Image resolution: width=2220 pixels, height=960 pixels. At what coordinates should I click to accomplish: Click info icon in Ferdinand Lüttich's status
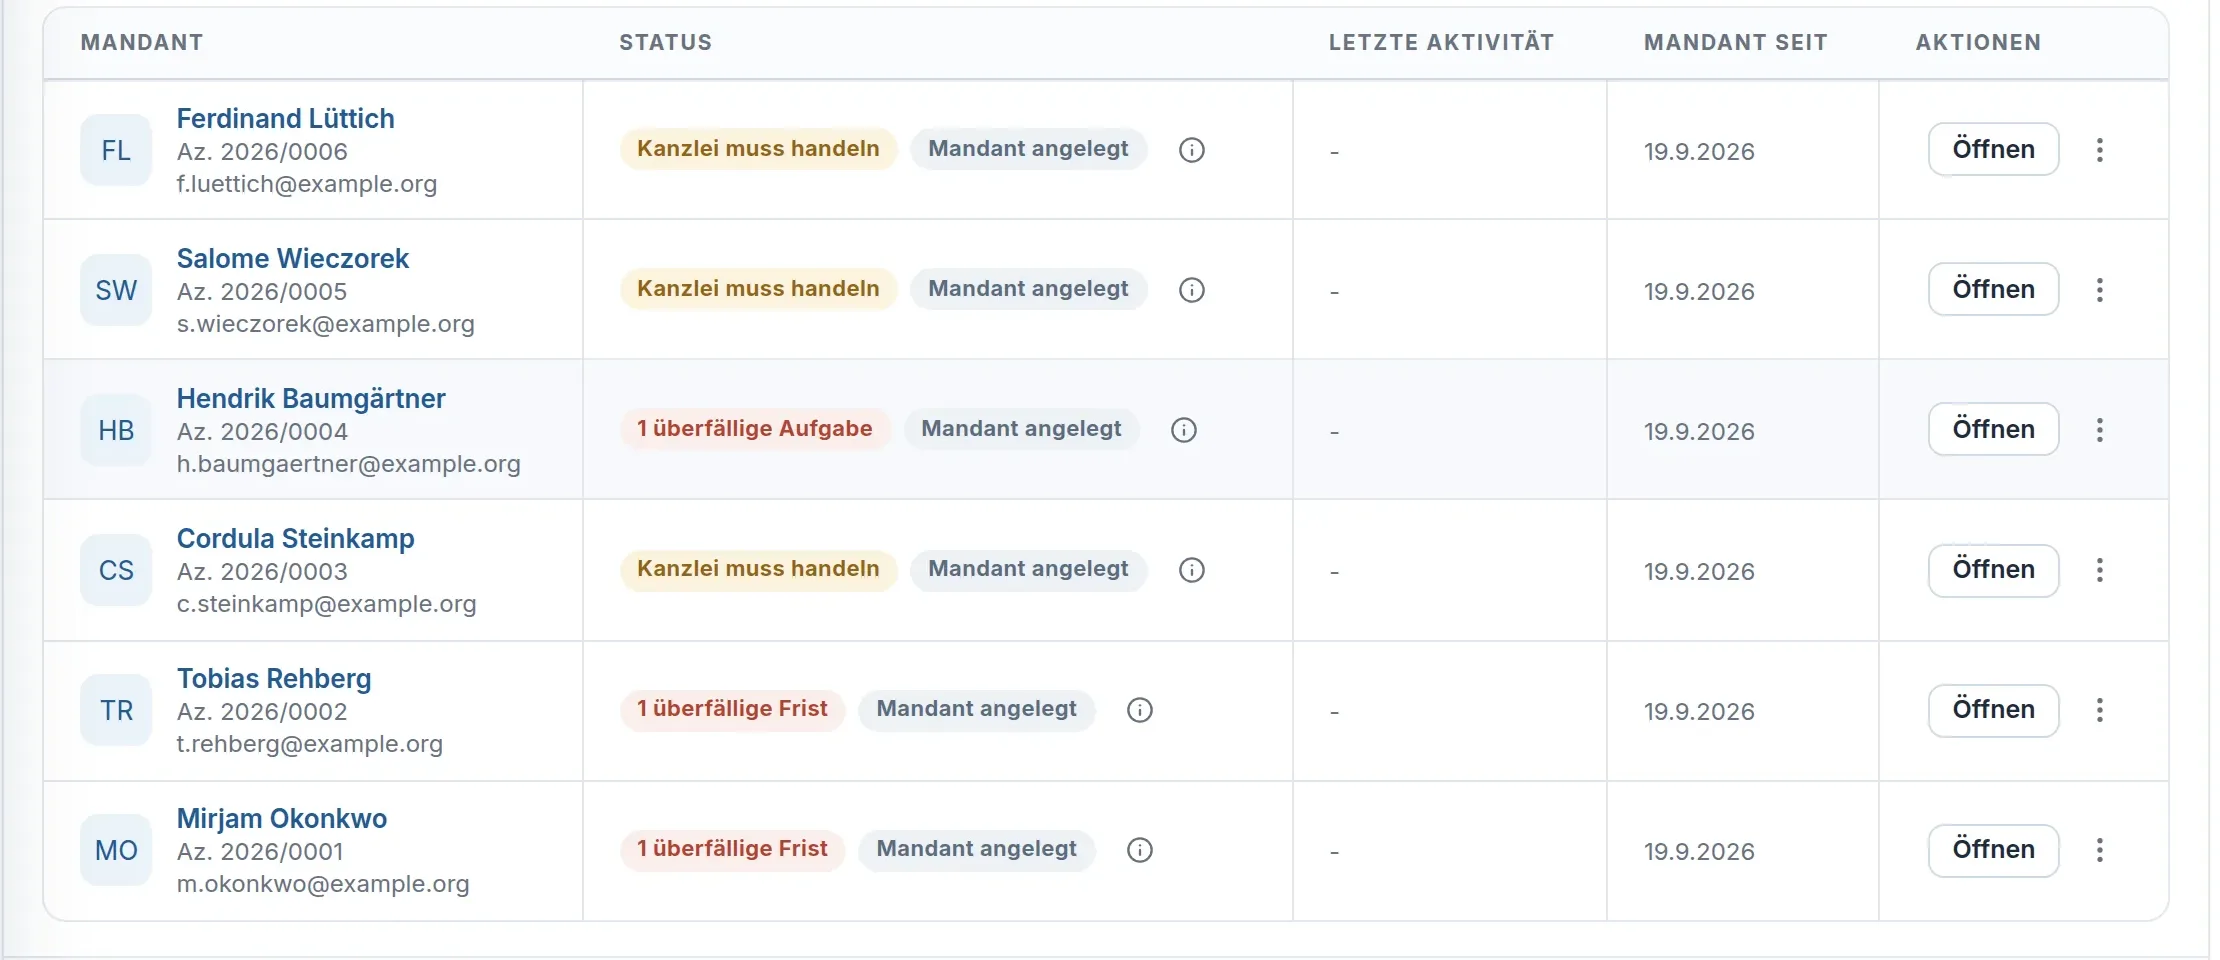pos(1191,150)
